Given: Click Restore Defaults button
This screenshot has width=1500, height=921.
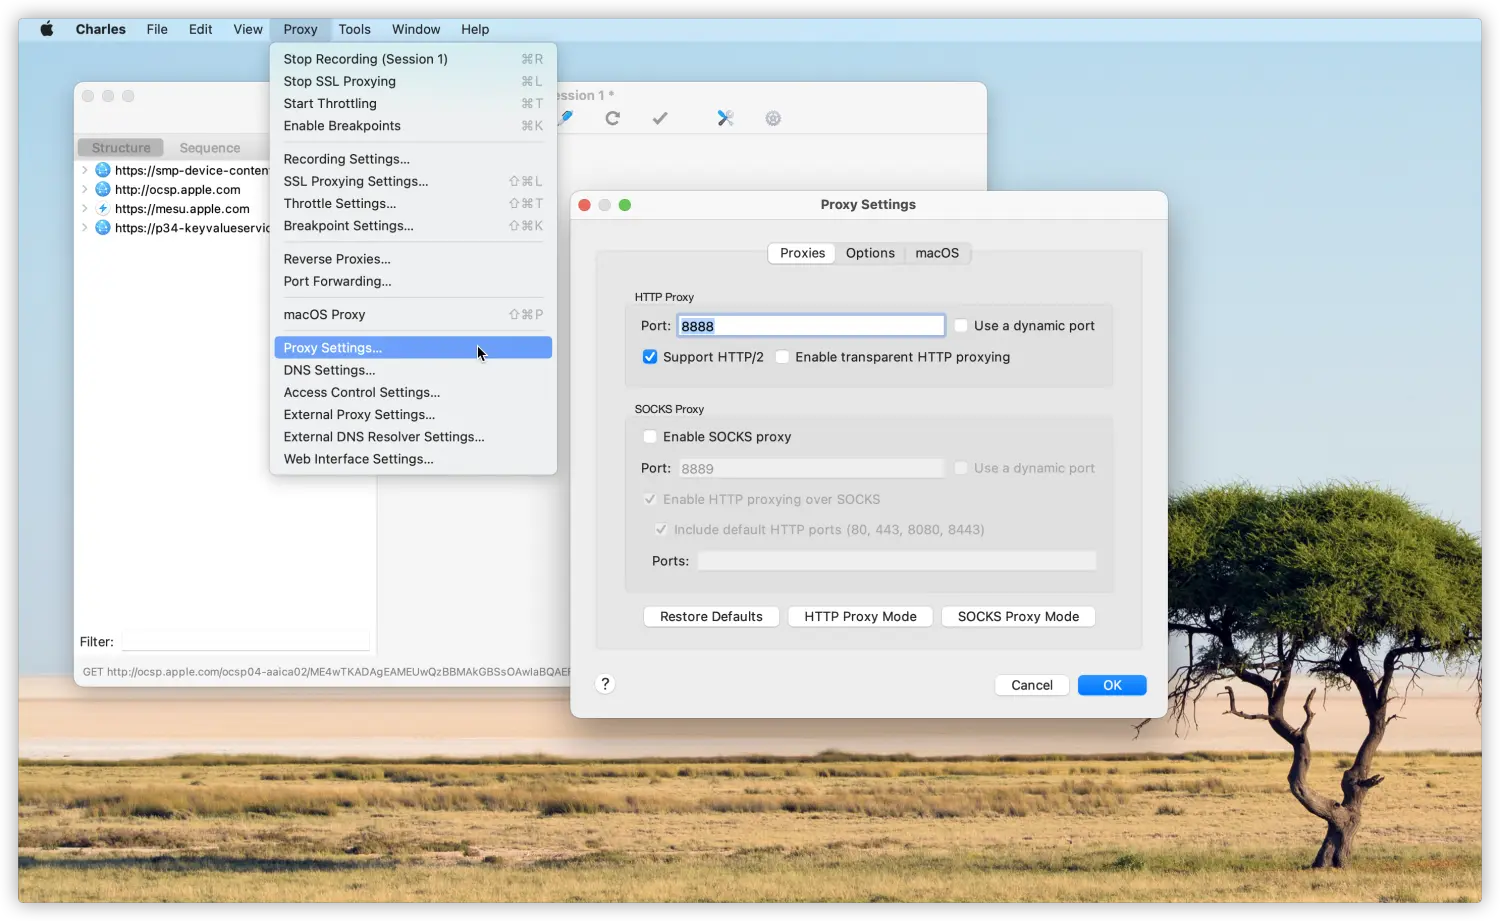Looking at the screenshot, I should pyautogui.click(x=711, y=617).
